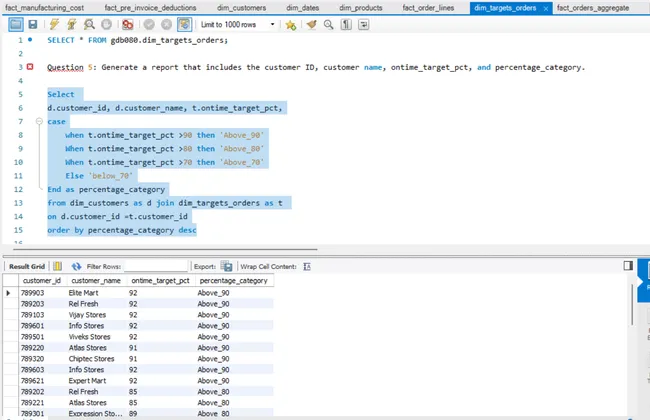Image resolution: width=650 pixels, height=420 pixels.
Task: Save snippet with star icon
Action: 291,25
